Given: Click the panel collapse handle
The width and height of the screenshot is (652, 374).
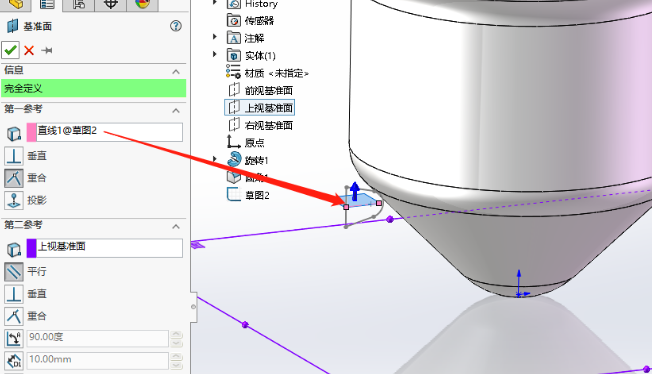Looking at the screenshot, I should coord(193,307).
